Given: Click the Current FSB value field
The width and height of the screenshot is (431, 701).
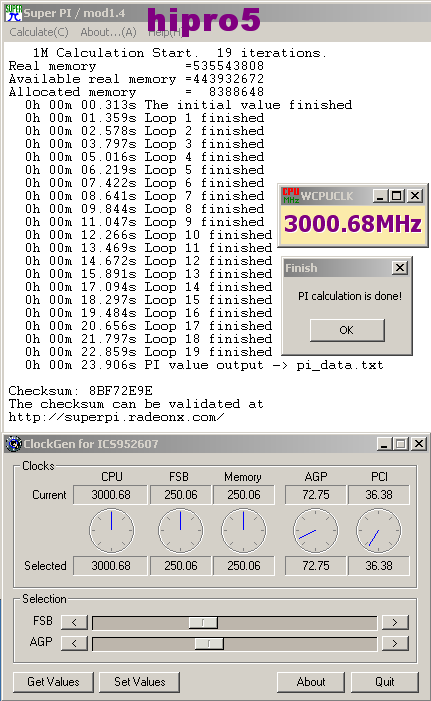Looking at the screenshot, I should [181, 495].
